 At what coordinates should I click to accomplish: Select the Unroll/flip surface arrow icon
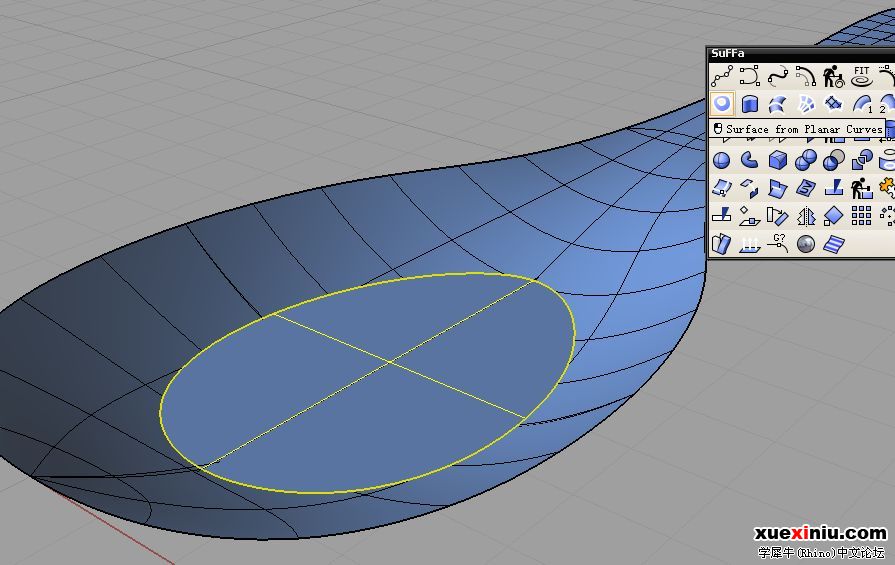[749, 188]
